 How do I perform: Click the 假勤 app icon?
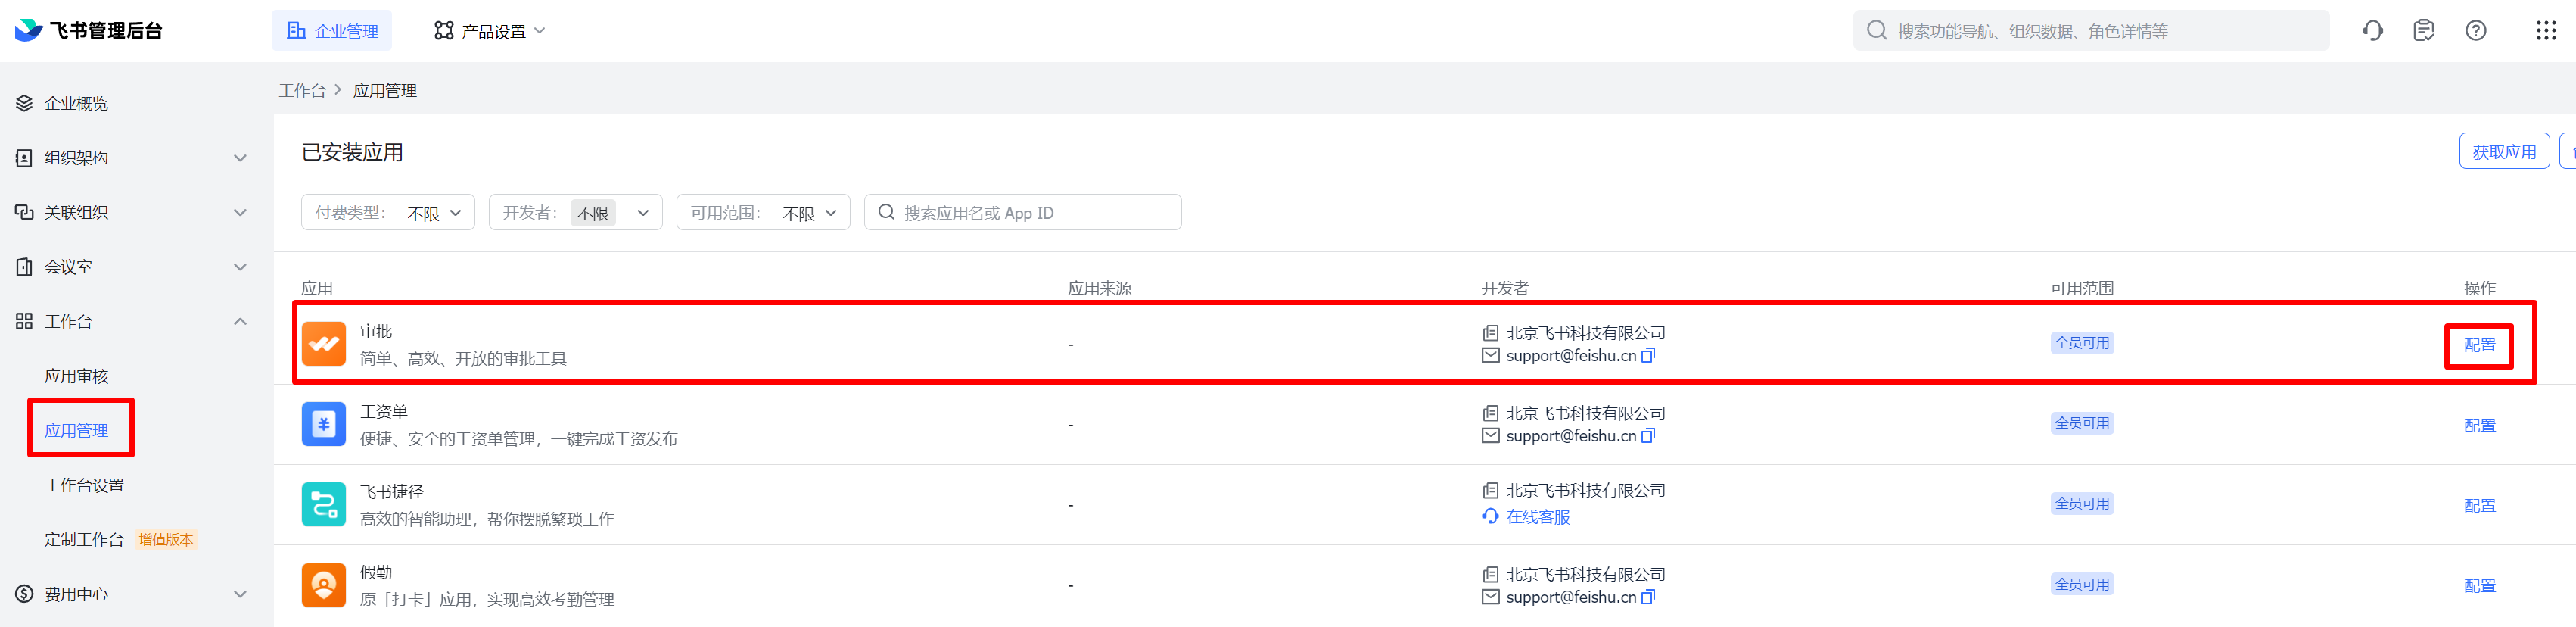(x=323, y=585)
